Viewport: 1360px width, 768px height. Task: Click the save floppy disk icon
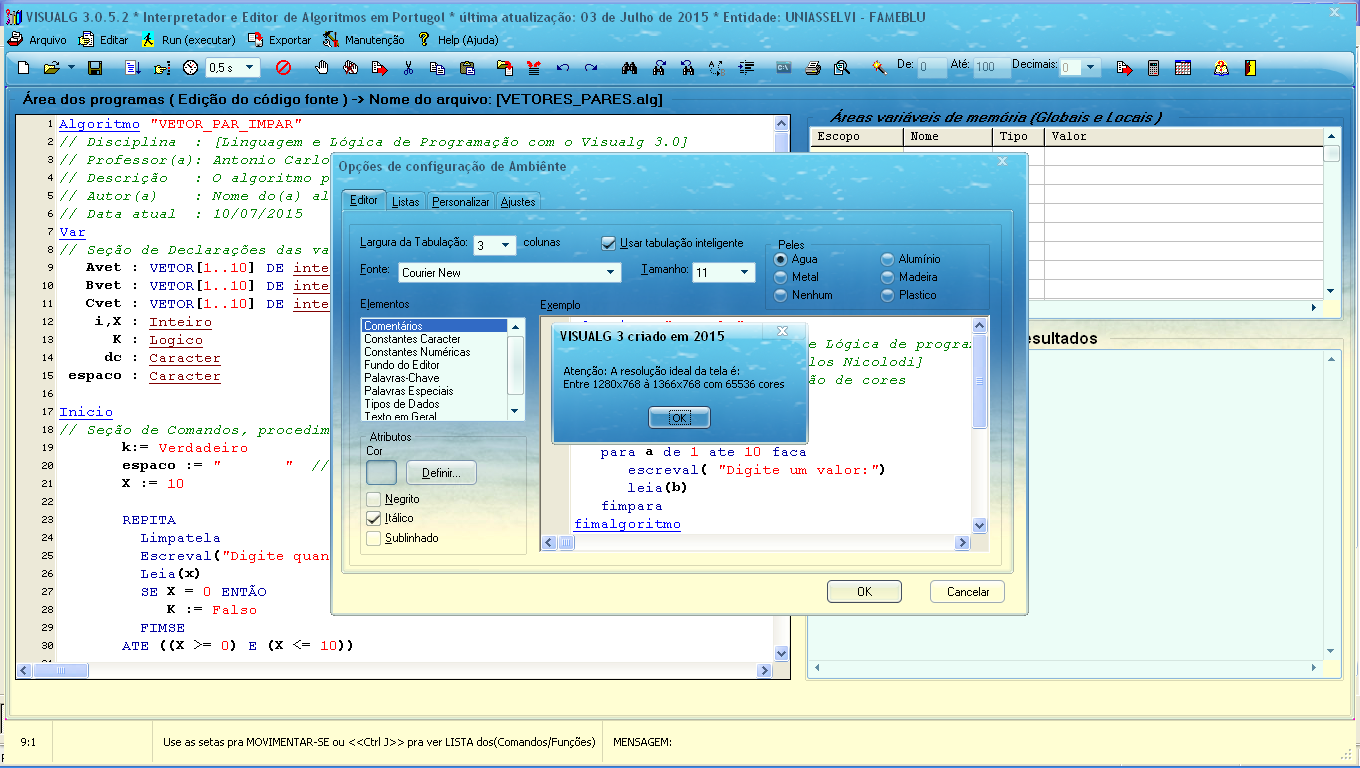coord(95,68)
